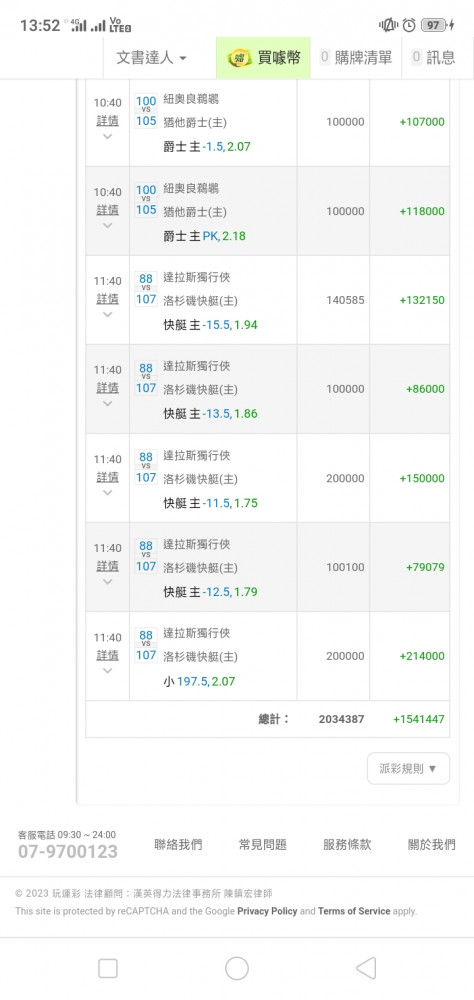Tap the recent apps square icon

tap(108, 968)
